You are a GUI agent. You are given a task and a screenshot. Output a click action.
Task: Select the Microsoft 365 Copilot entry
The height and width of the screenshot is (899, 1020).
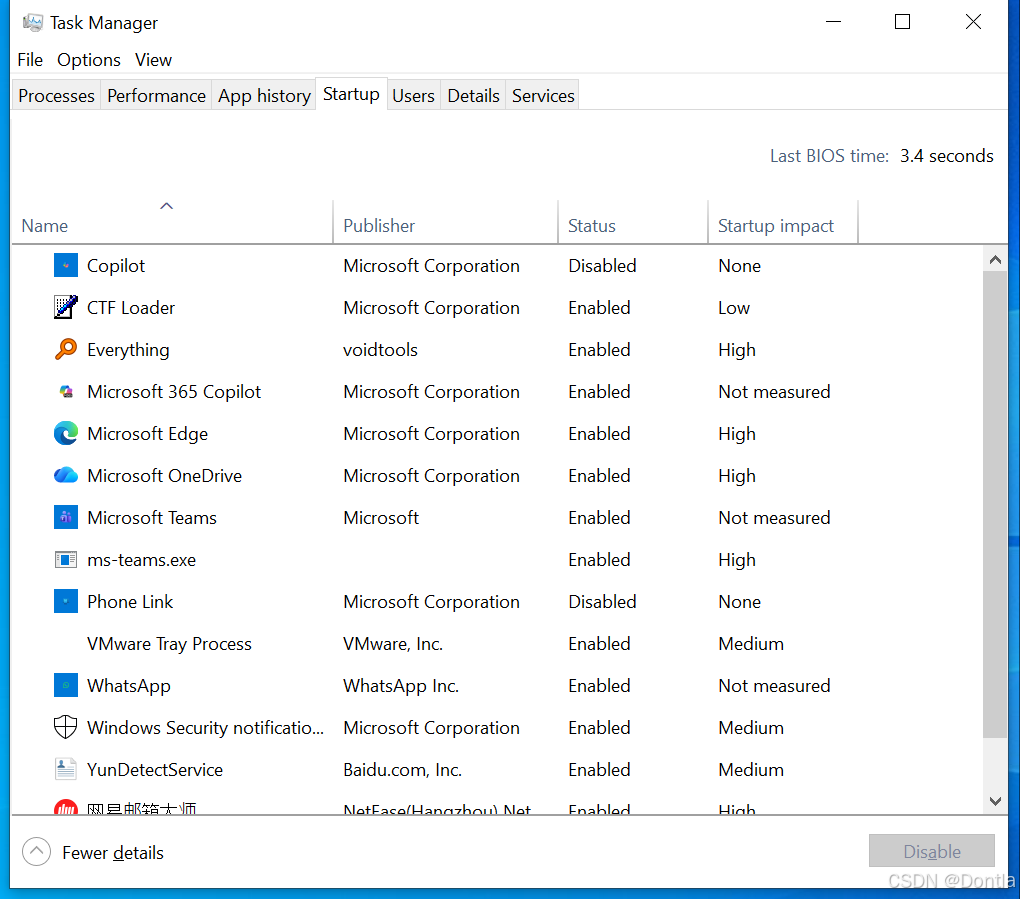174,392
